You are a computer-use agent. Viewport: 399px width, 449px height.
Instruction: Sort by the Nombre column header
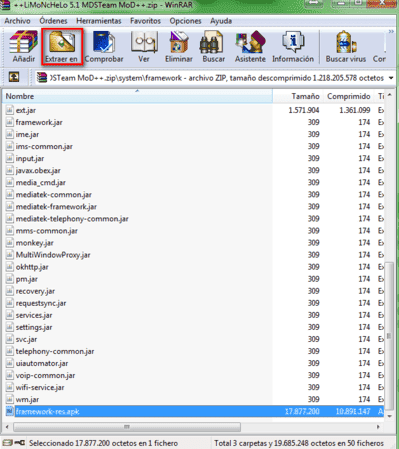point(137,96)
